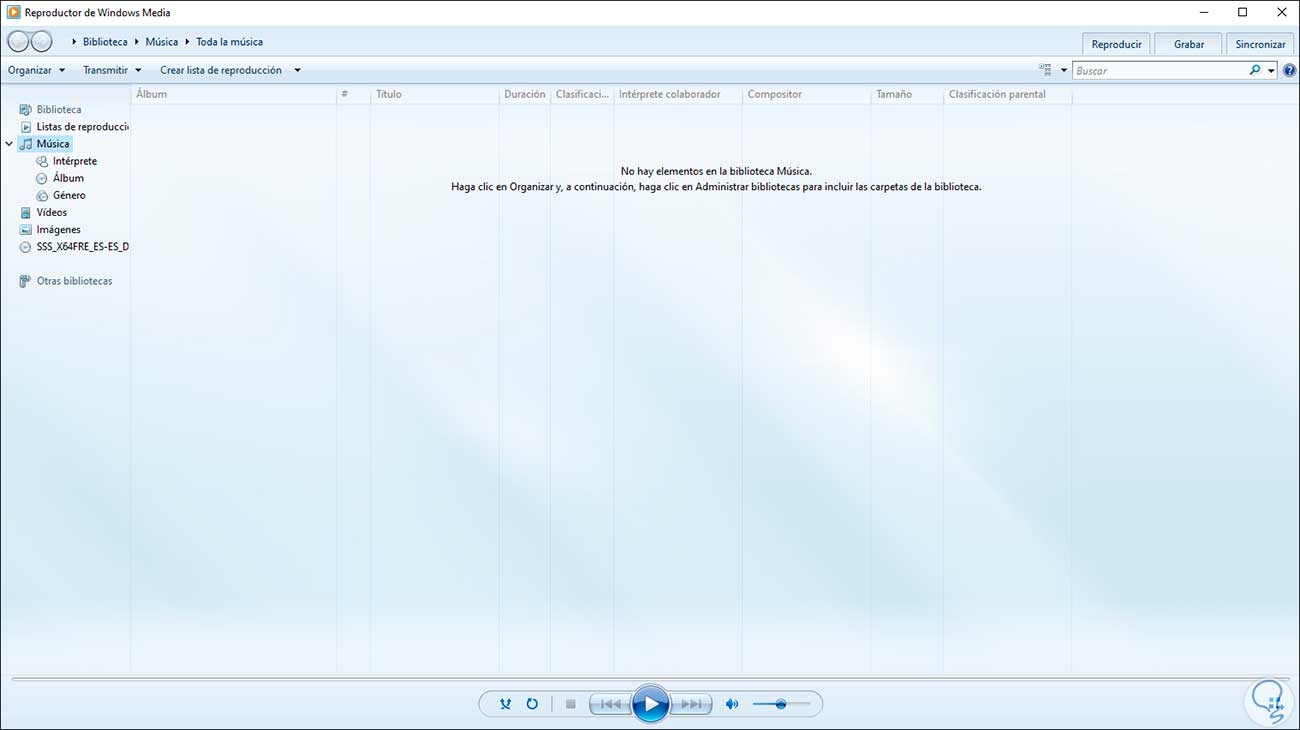Viewport: 1300px width, 730px height.
Task: Adjust the volume slider
Action: tap(781, 704)
